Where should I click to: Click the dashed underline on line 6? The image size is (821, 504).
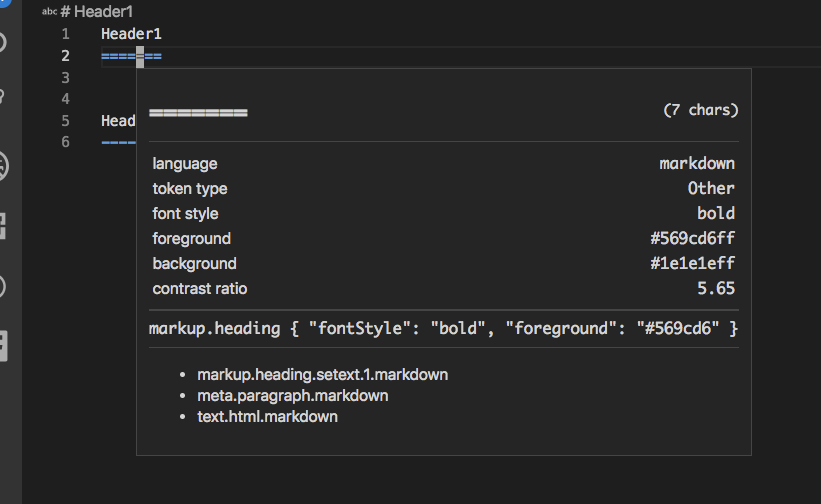click(118, 142)
